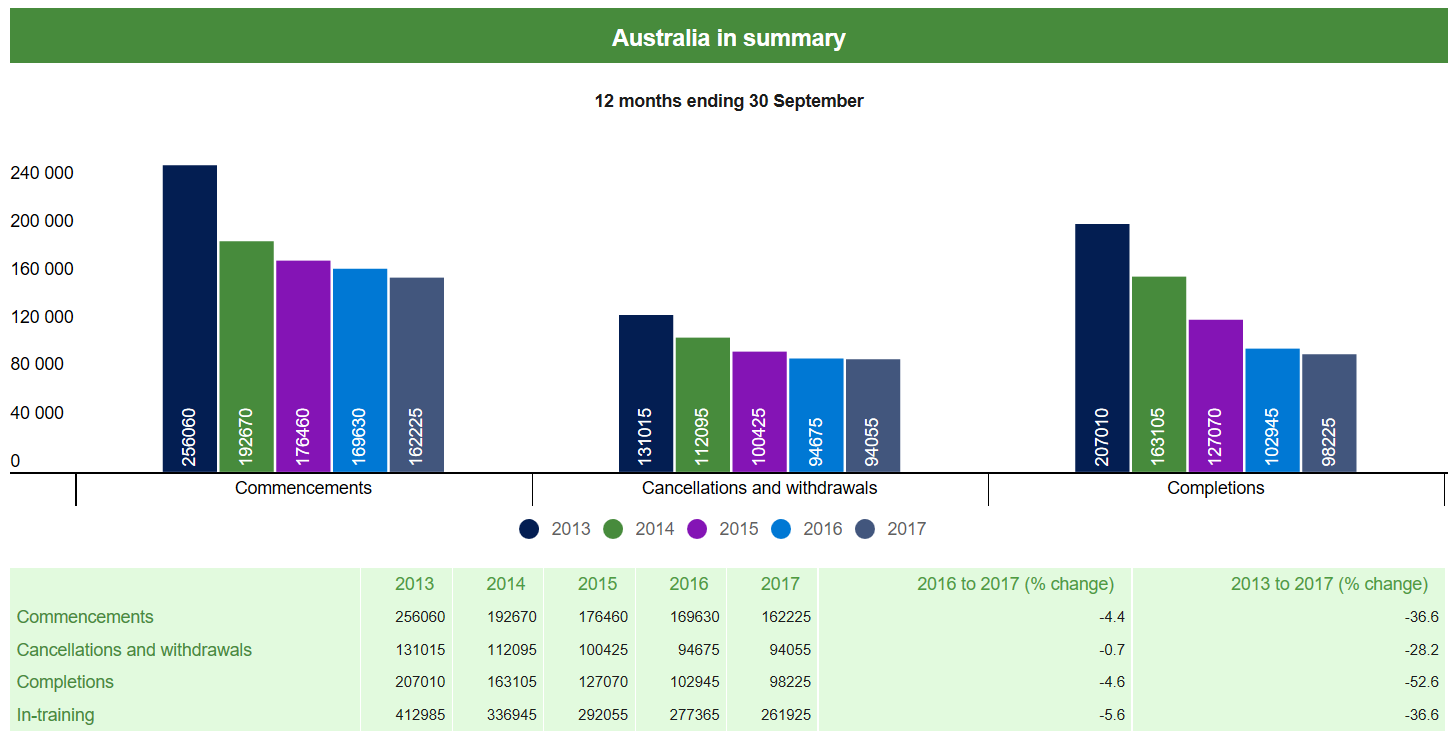Click the "240 000" y-axis label
Image resolution: width=1451 pixels, height=733 pixels.
(x=42, y=173)
